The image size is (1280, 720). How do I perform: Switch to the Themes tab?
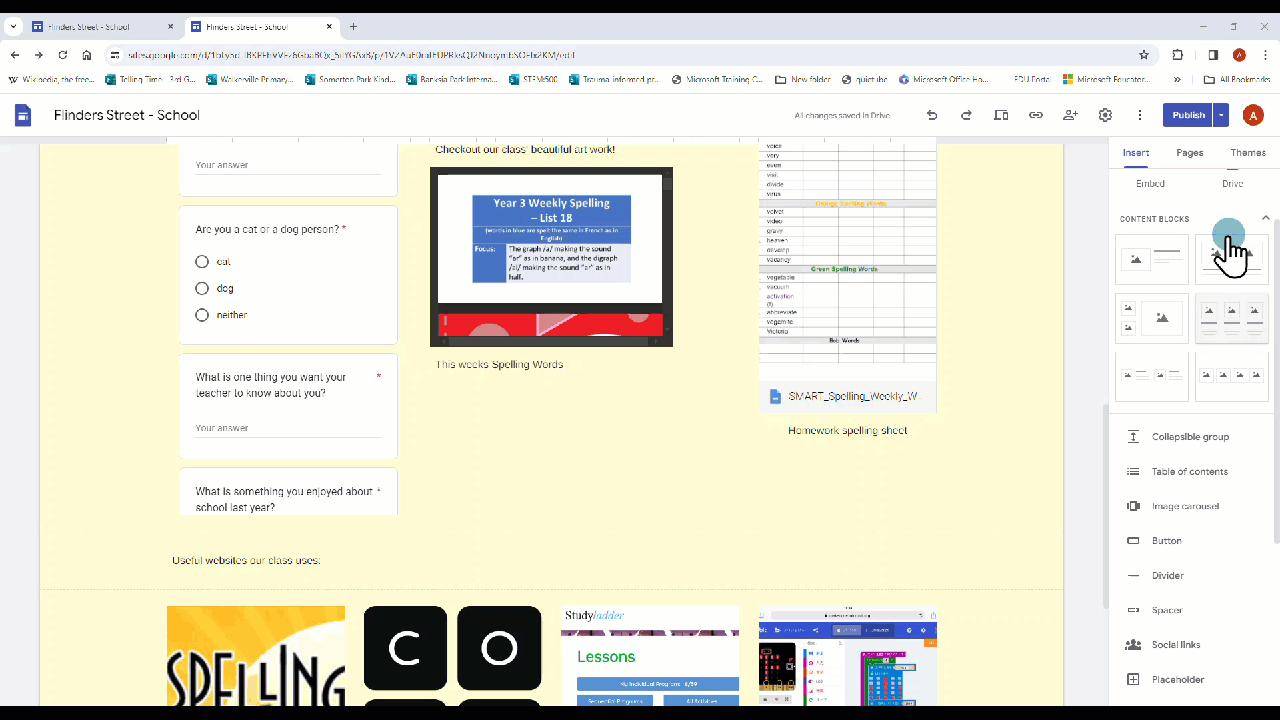click(1248, 153)
